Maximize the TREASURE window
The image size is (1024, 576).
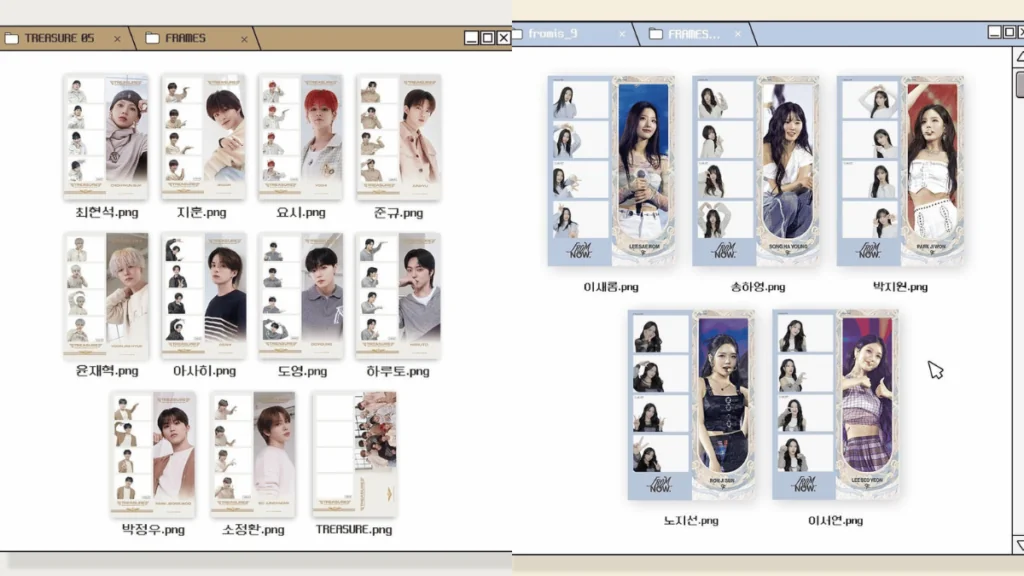coord(487,38)
